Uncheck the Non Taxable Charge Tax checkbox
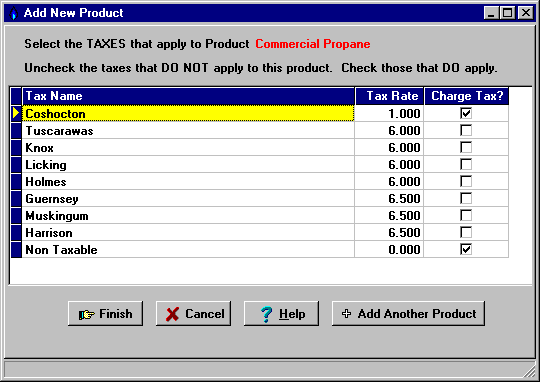Screen dimensions: 540x382 click(x=466, y=249)
